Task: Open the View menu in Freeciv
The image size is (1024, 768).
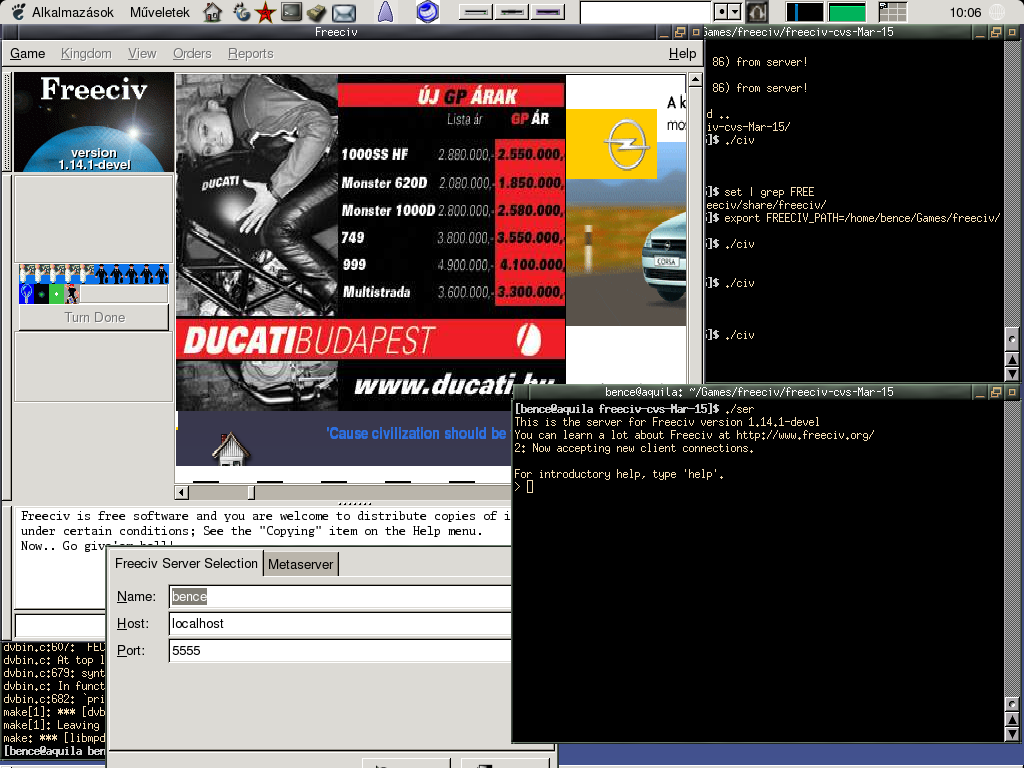Action: coord(142,54)
